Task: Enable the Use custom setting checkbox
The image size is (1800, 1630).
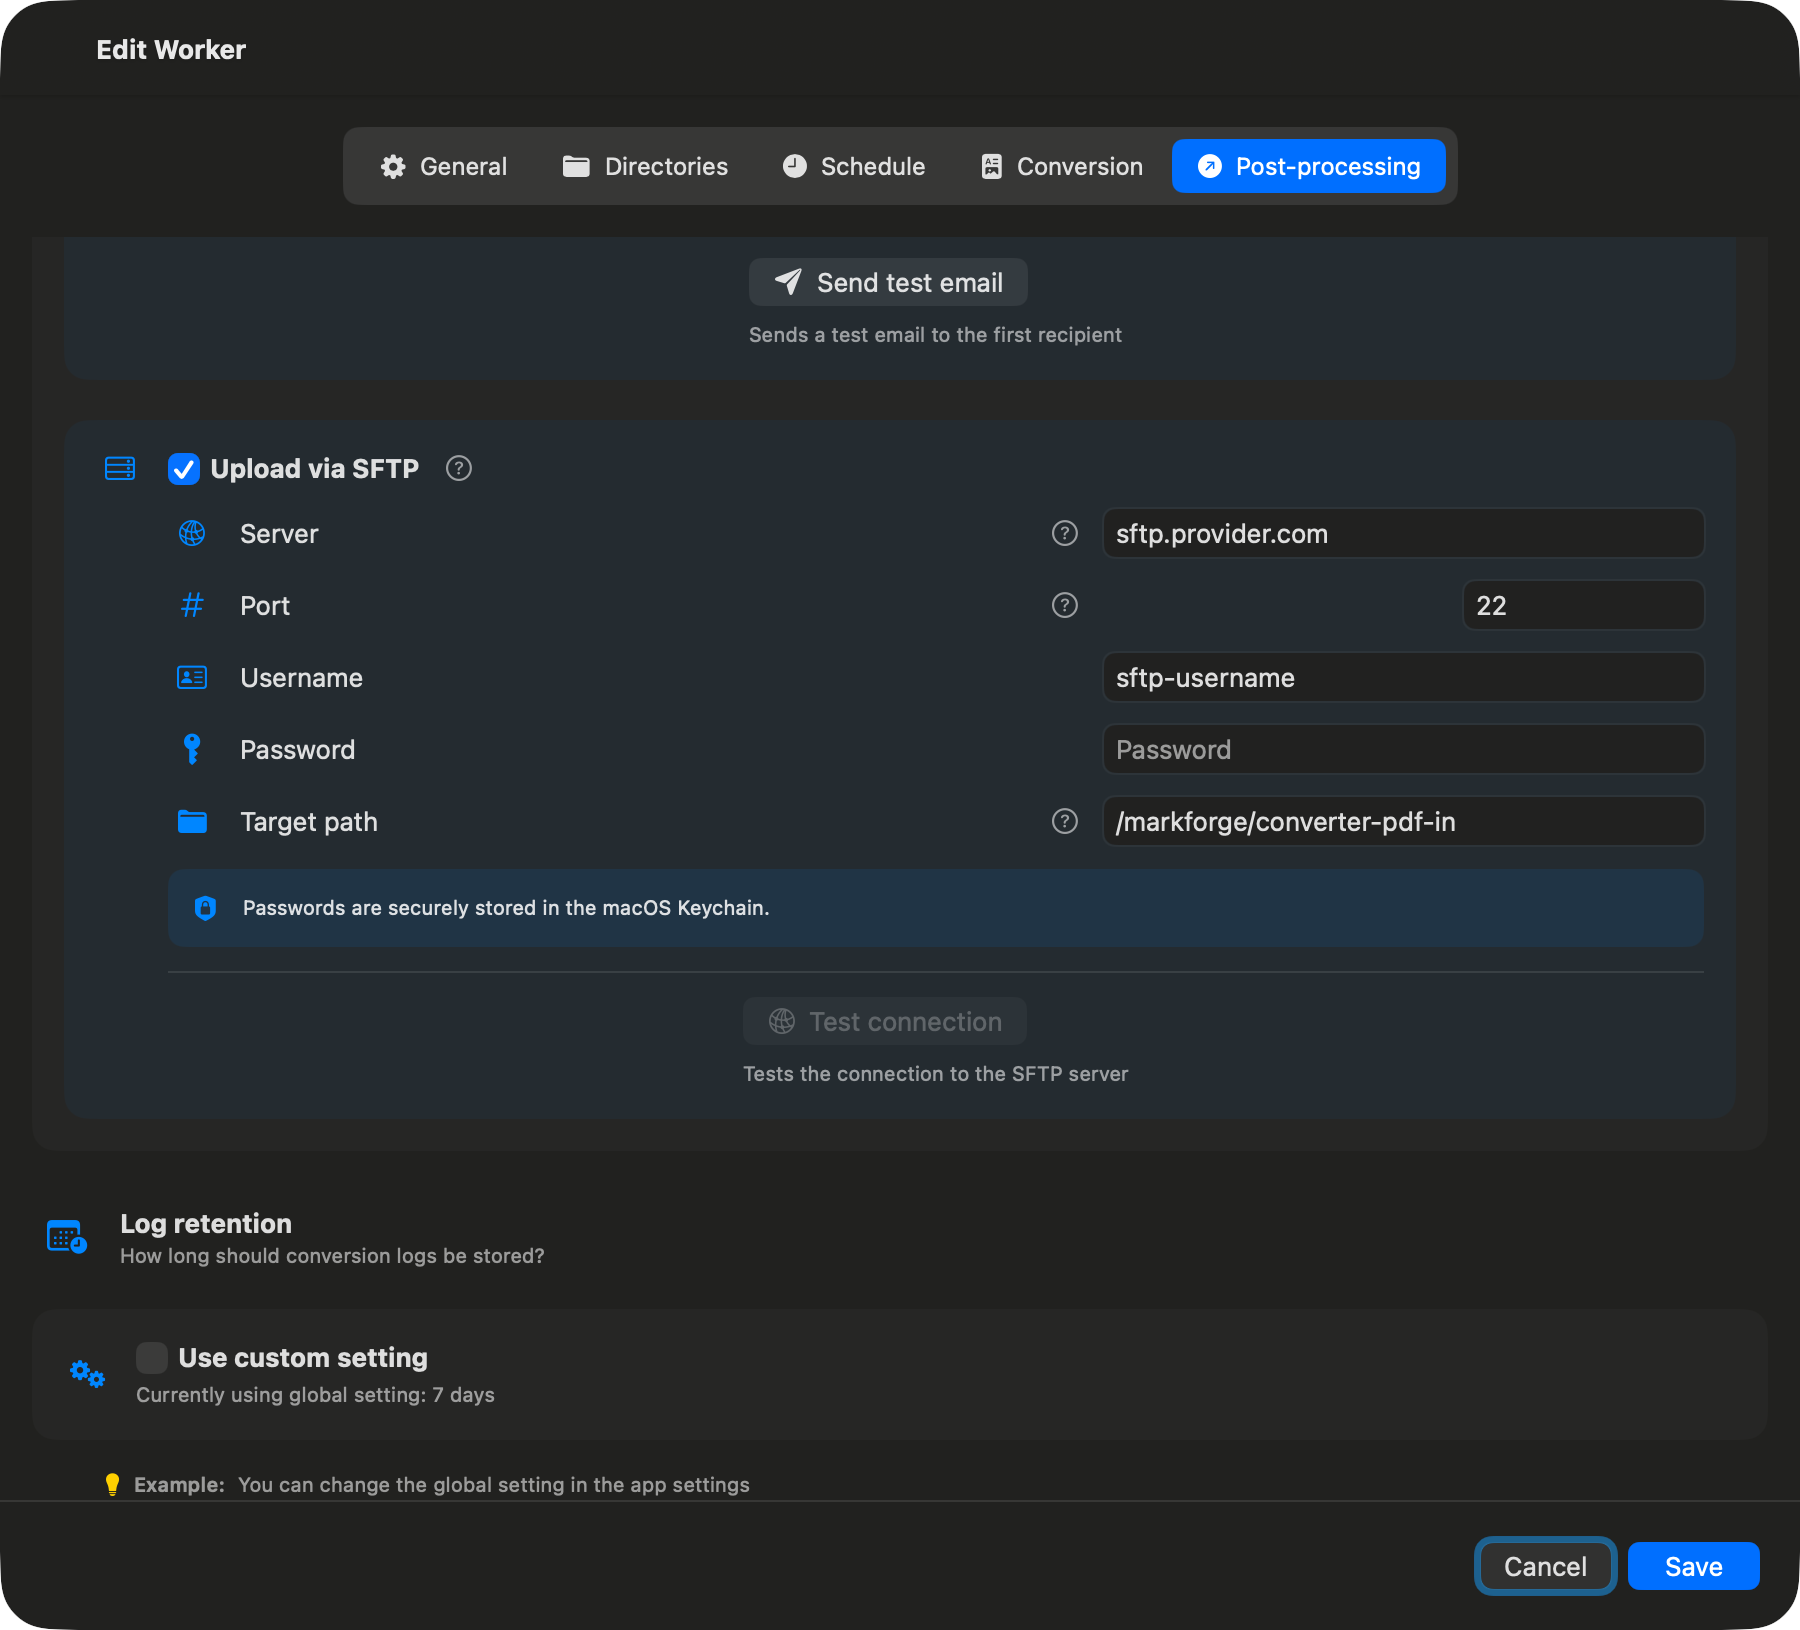Action: pyautogui.click(x=152, y=1358)
